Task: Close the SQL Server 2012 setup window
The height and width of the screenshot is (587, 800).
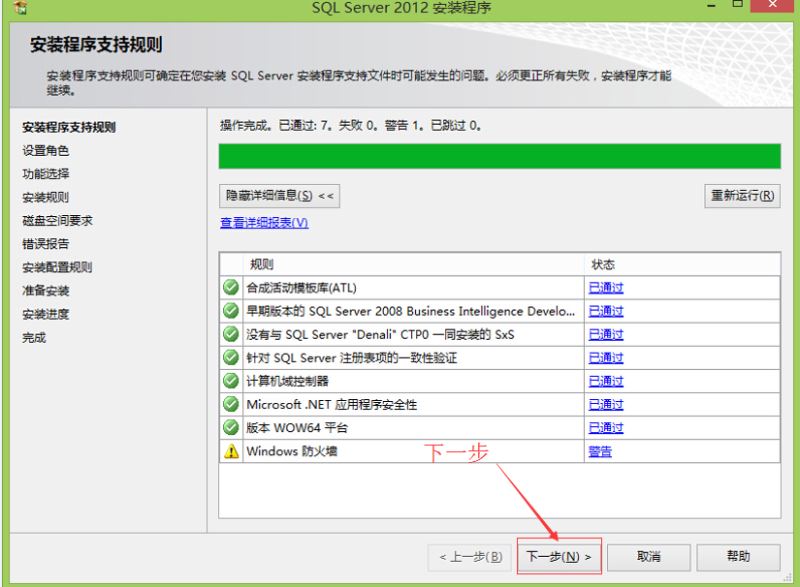Action: click(772, 4)
